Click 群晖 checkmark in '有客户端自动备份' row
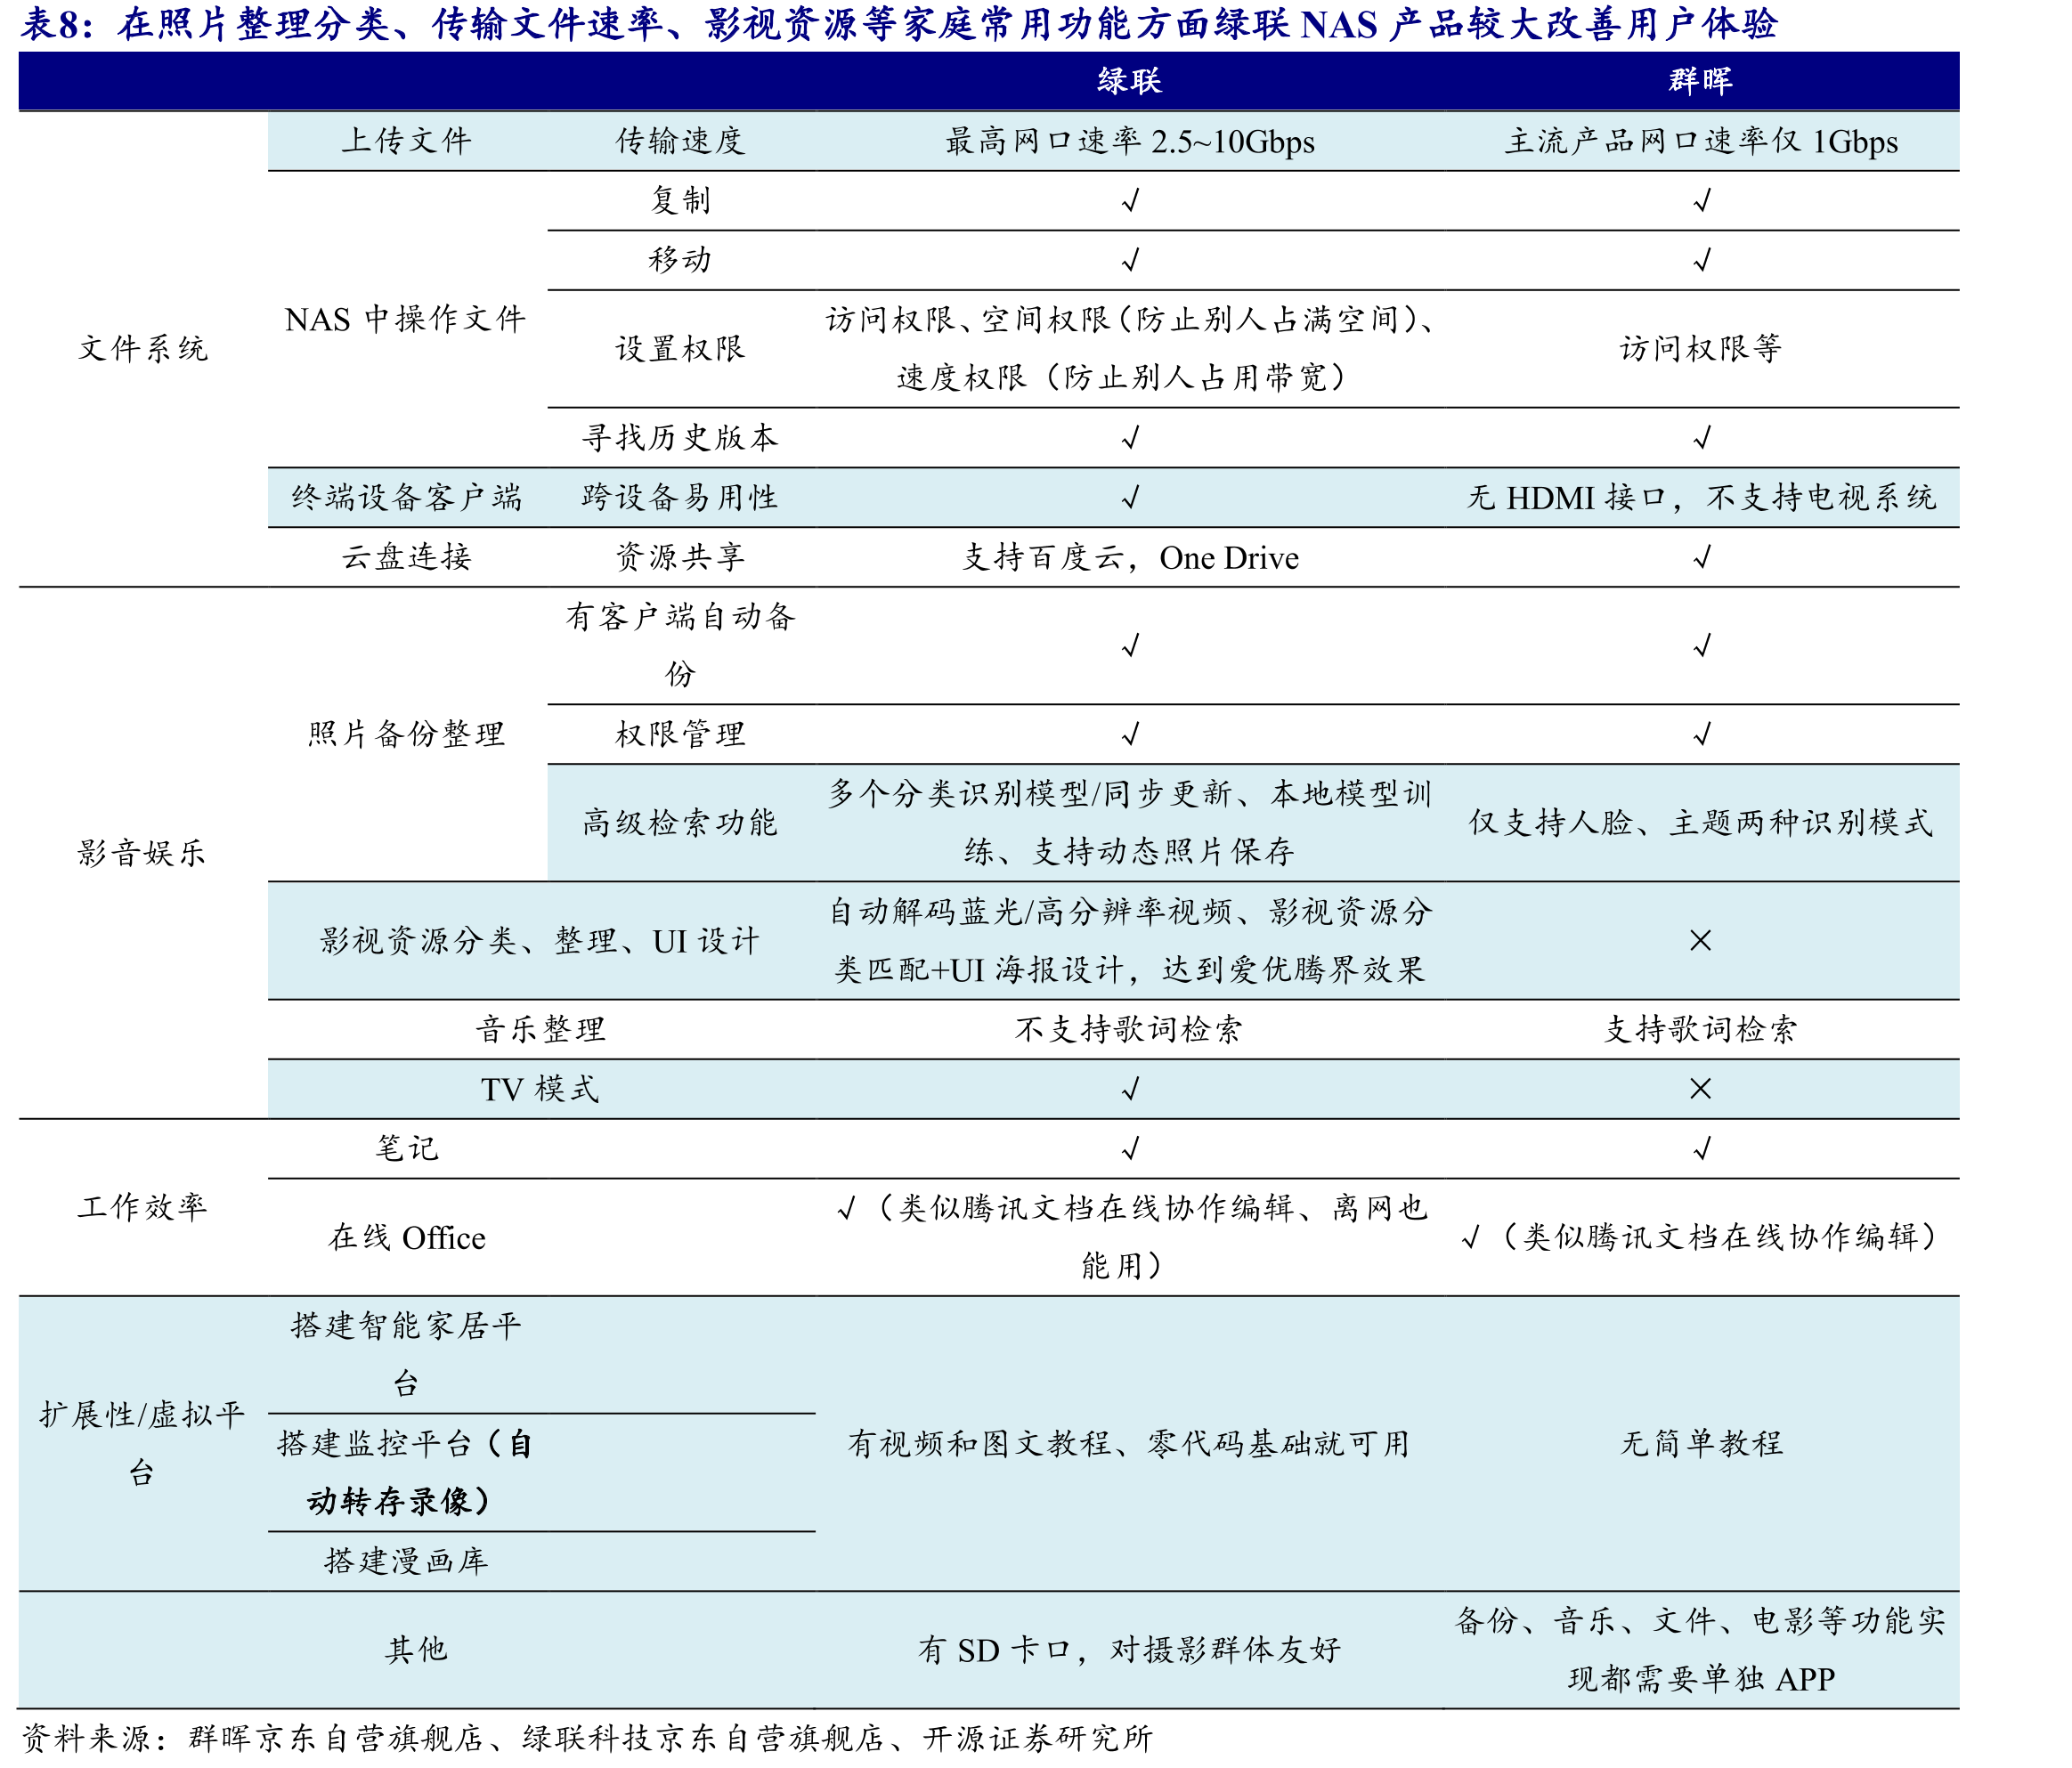Viewport: 2072px width, 1768px height. [1701, 646]
